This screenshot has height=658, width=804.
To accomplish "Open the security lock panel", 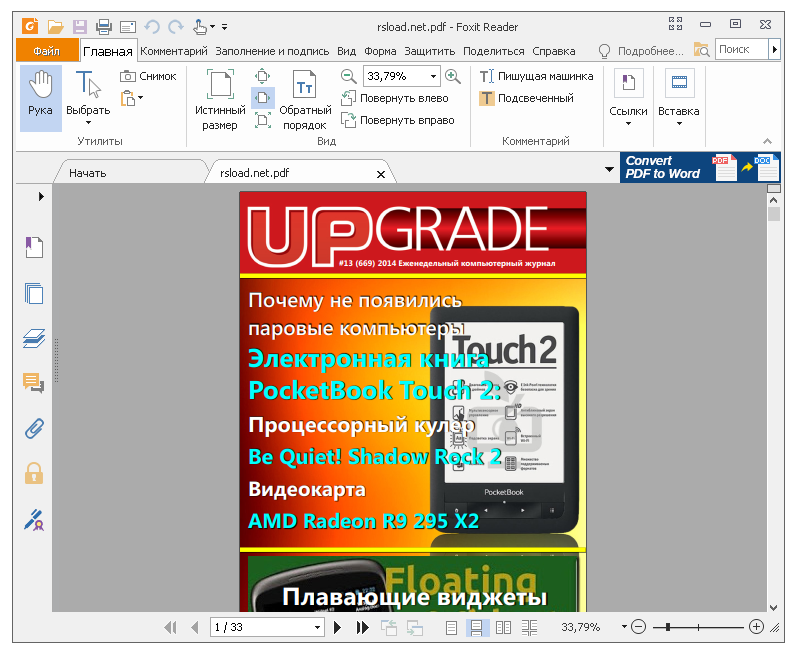I will pyautogui.click(x=34, y=473).
